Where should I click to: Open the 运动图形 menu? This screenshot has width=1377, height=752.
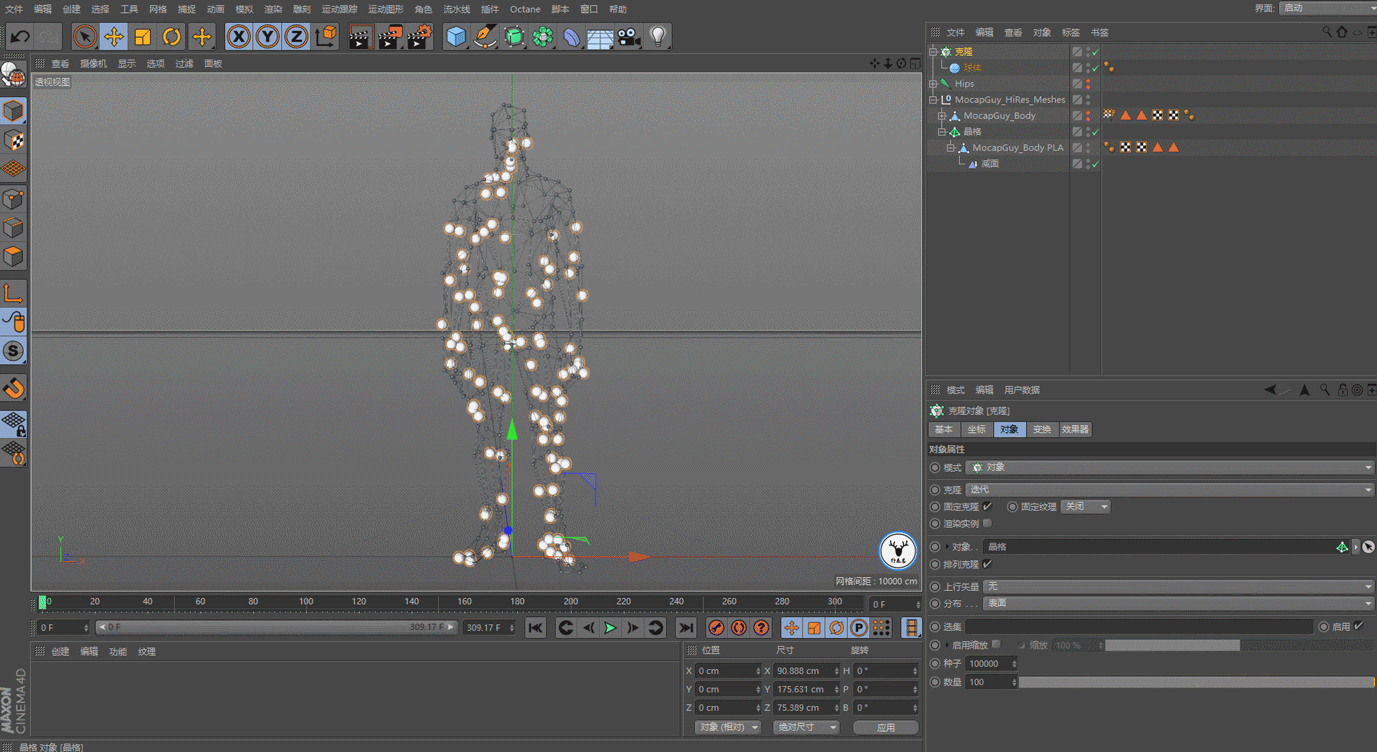click(385, 9)
